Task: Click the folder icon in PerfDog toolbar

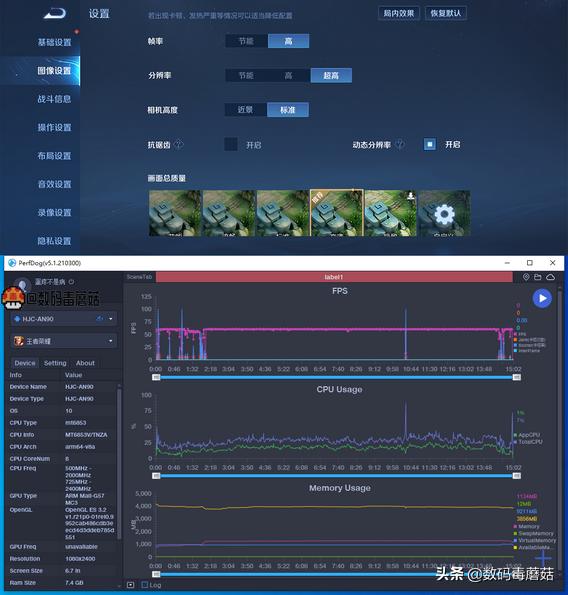Action: (x=538, y=277)
